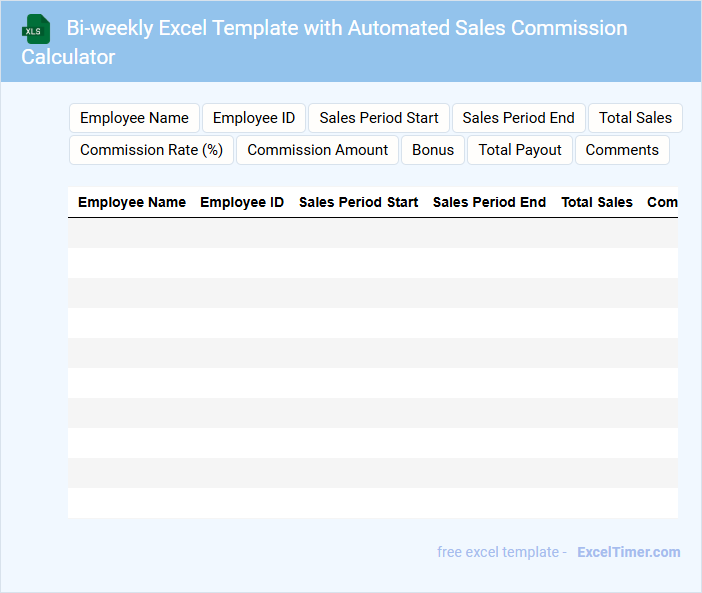The height and width of the screenshot is (593, 702).
Task: Select the Bonus tag
Action: coord(433,150)
